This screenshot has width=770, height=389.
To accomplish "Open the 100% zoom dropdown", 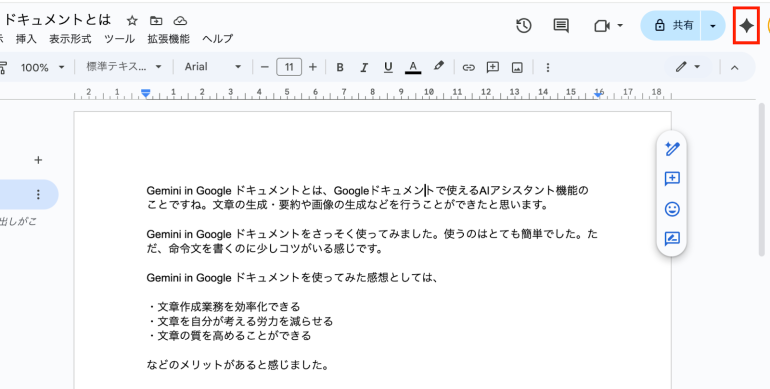I will tap(42, 67).
